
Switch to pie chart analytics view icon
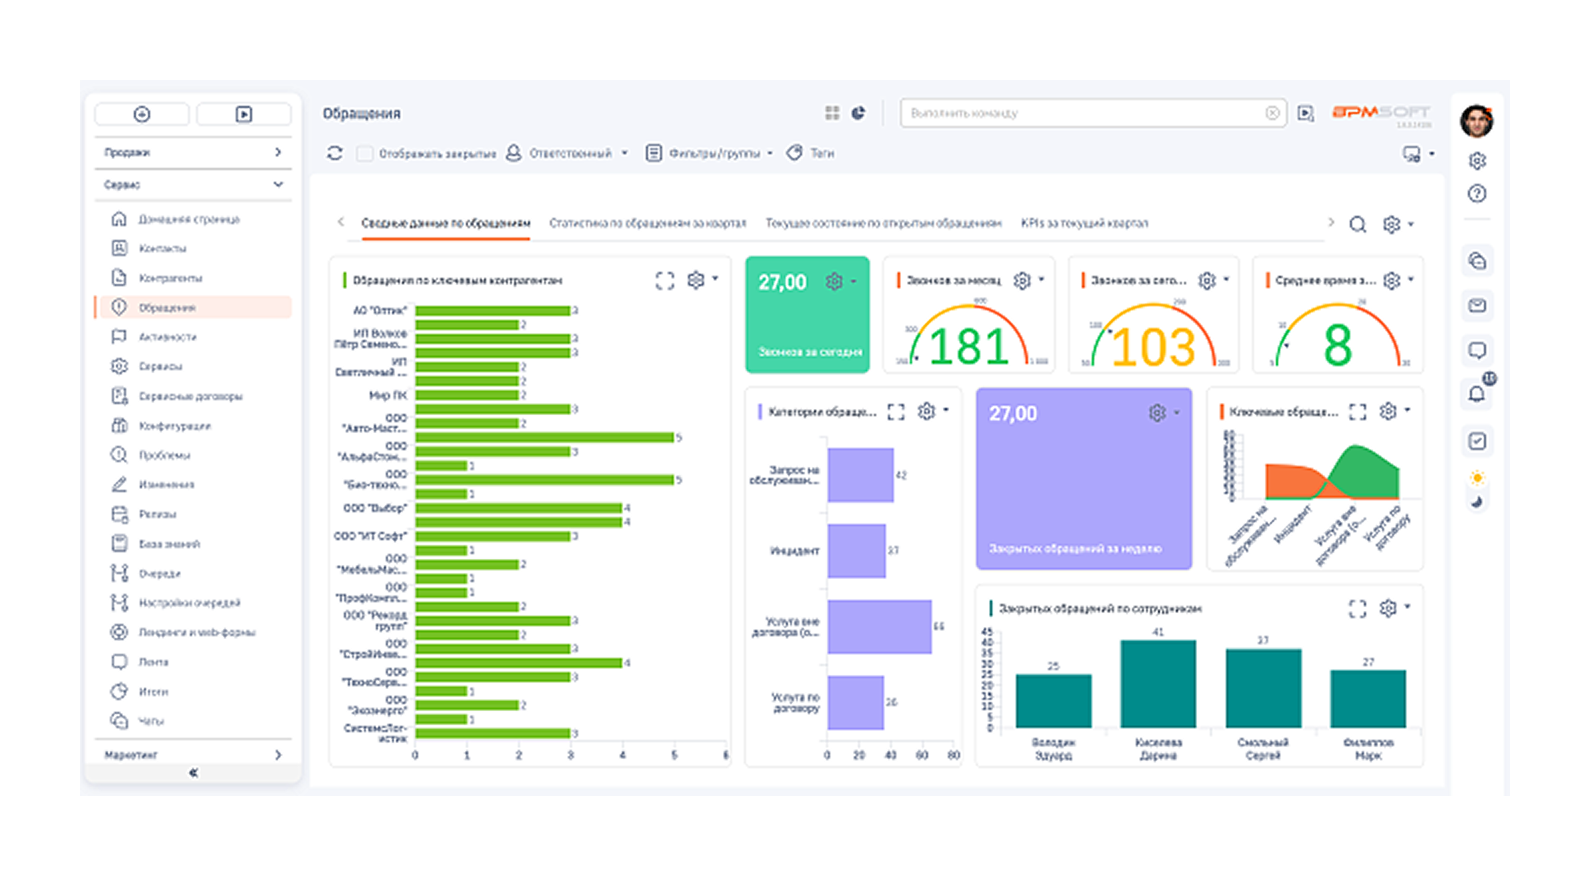point(858,113)
